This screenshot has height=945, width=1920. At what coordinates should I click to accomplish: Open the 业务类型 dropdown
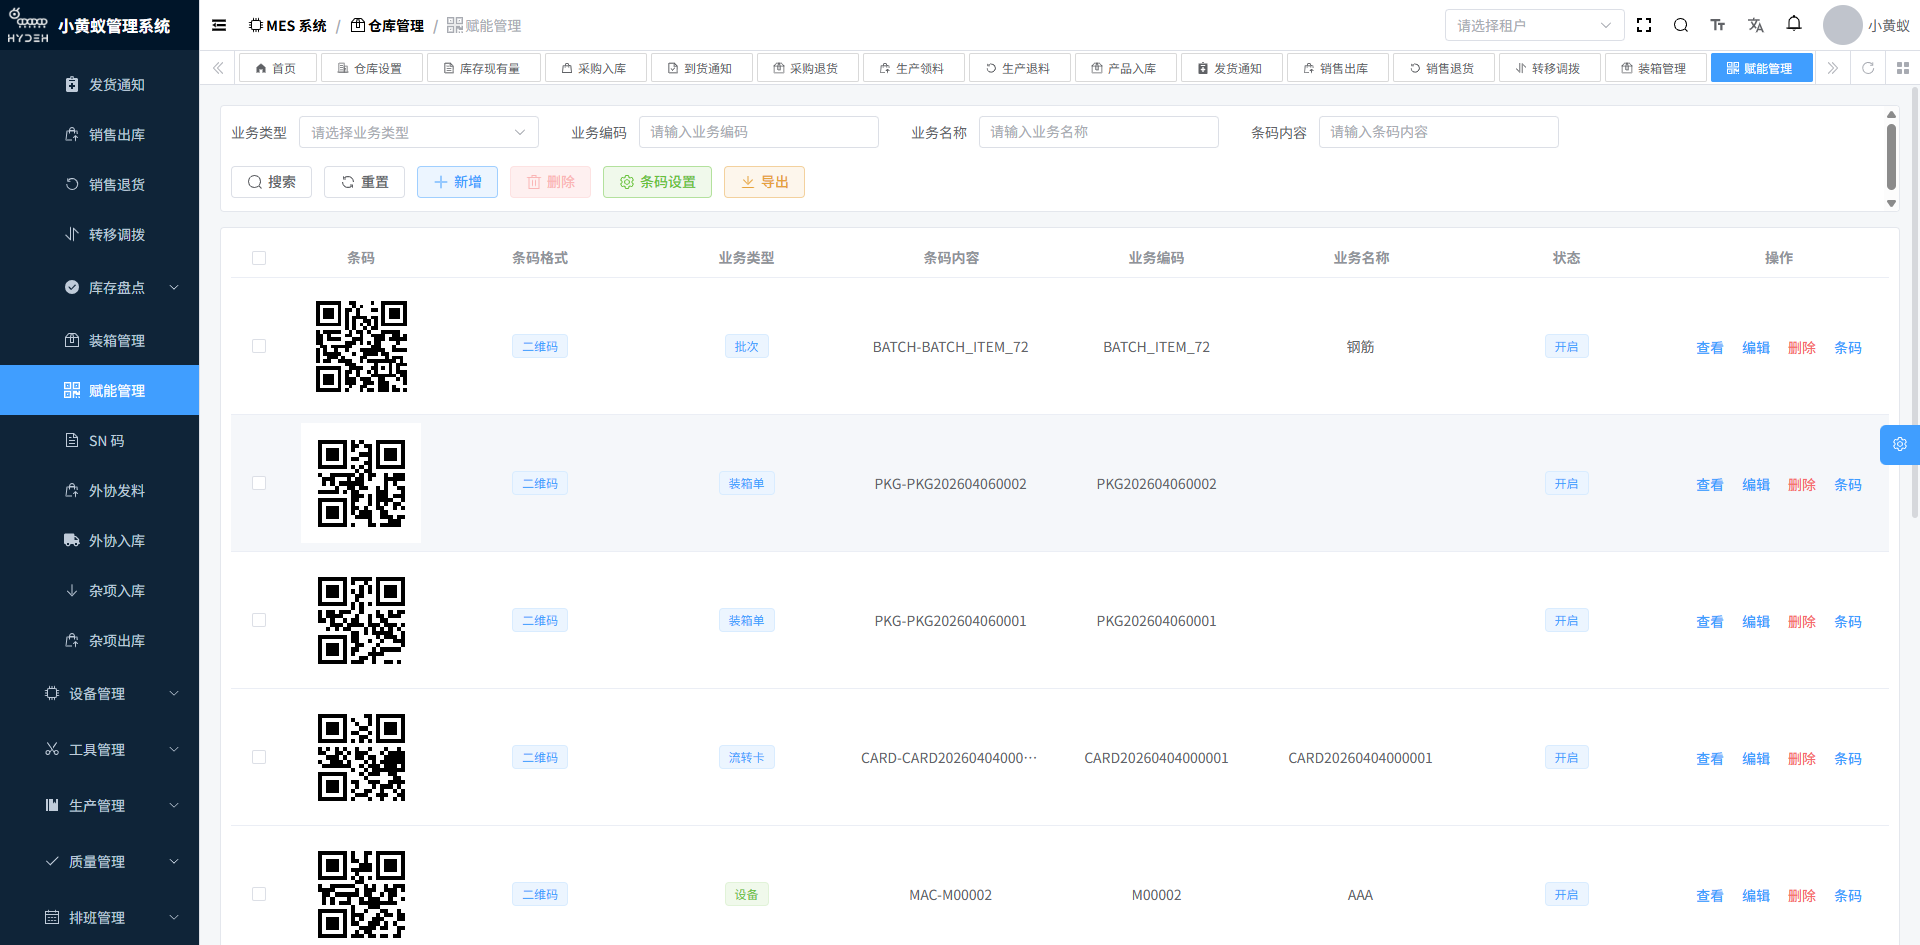pyautogui.click(x=419, y=132)
